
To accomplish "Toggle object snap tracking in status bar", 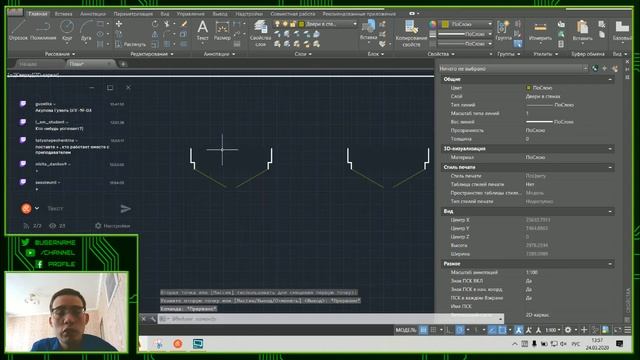I will 492,330.
